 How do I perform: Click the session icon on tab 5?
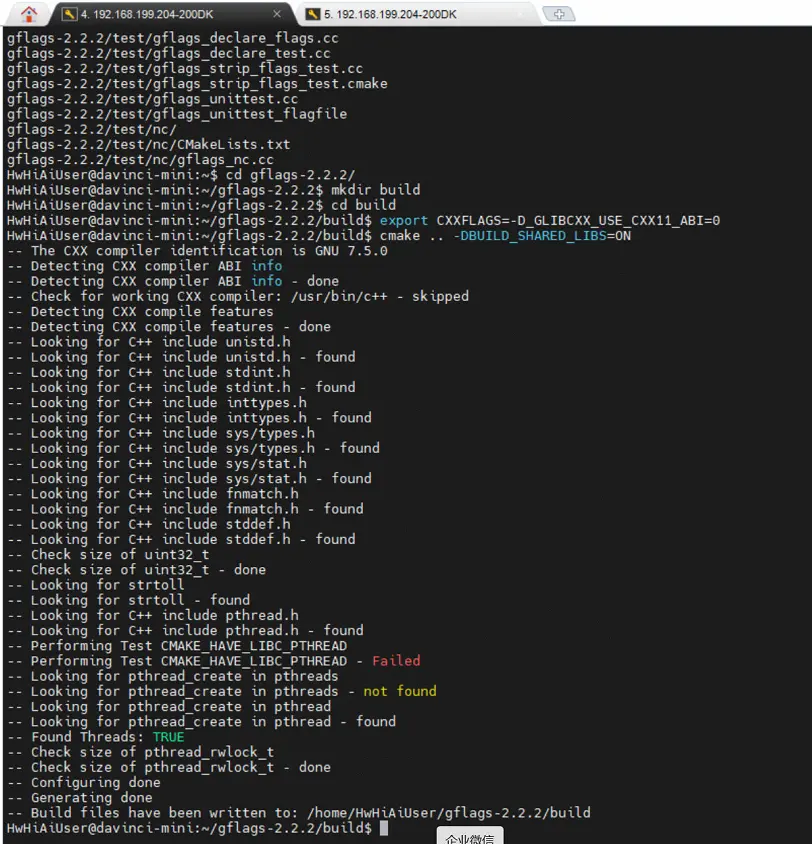[x=312, y=14]
